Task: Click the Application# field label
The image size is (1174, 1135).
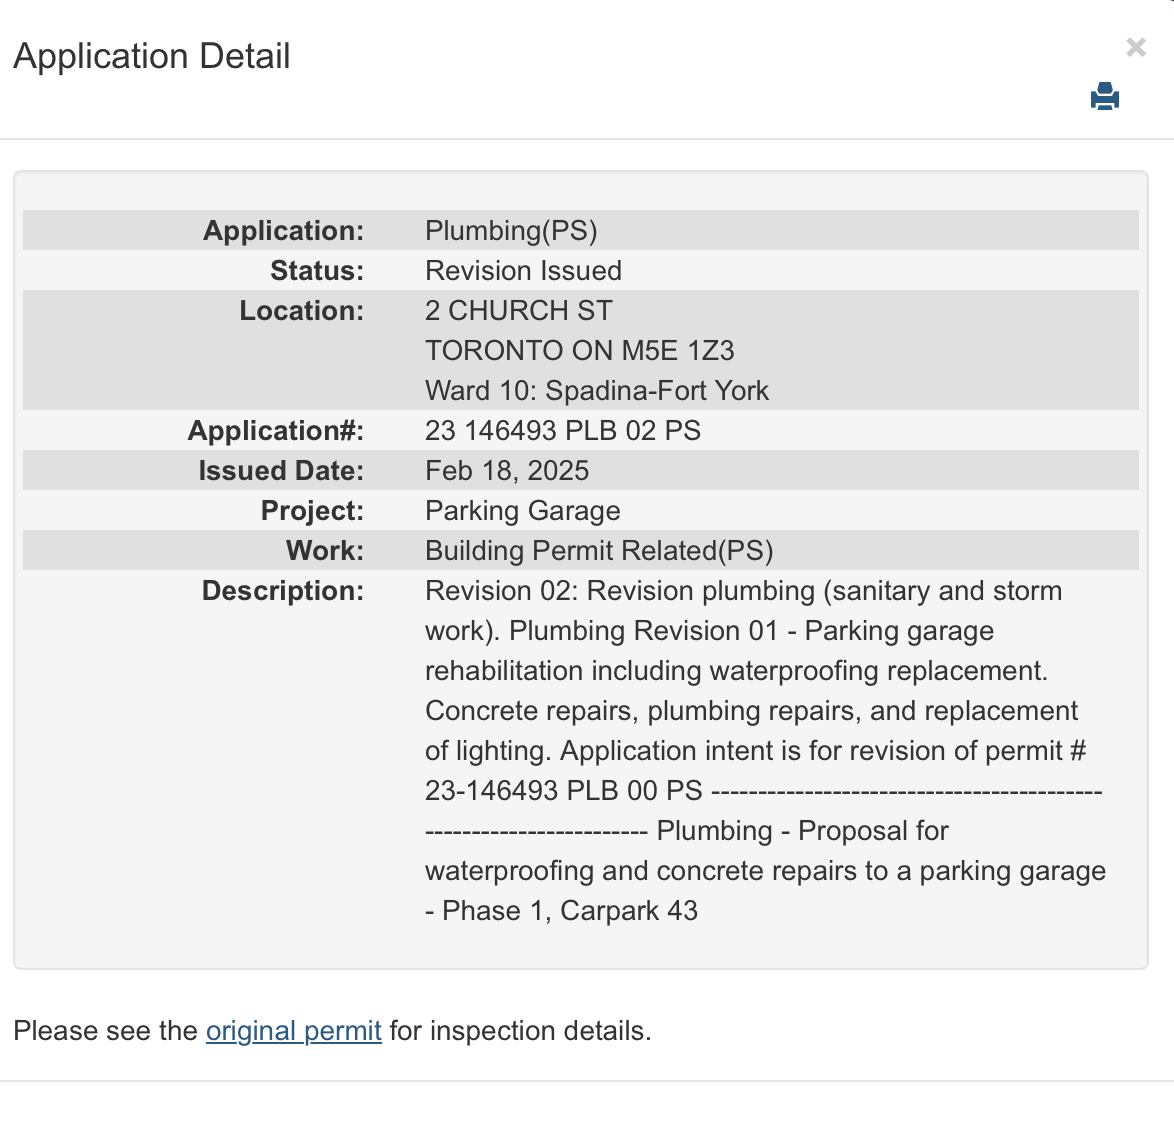Action: [276, 431]
